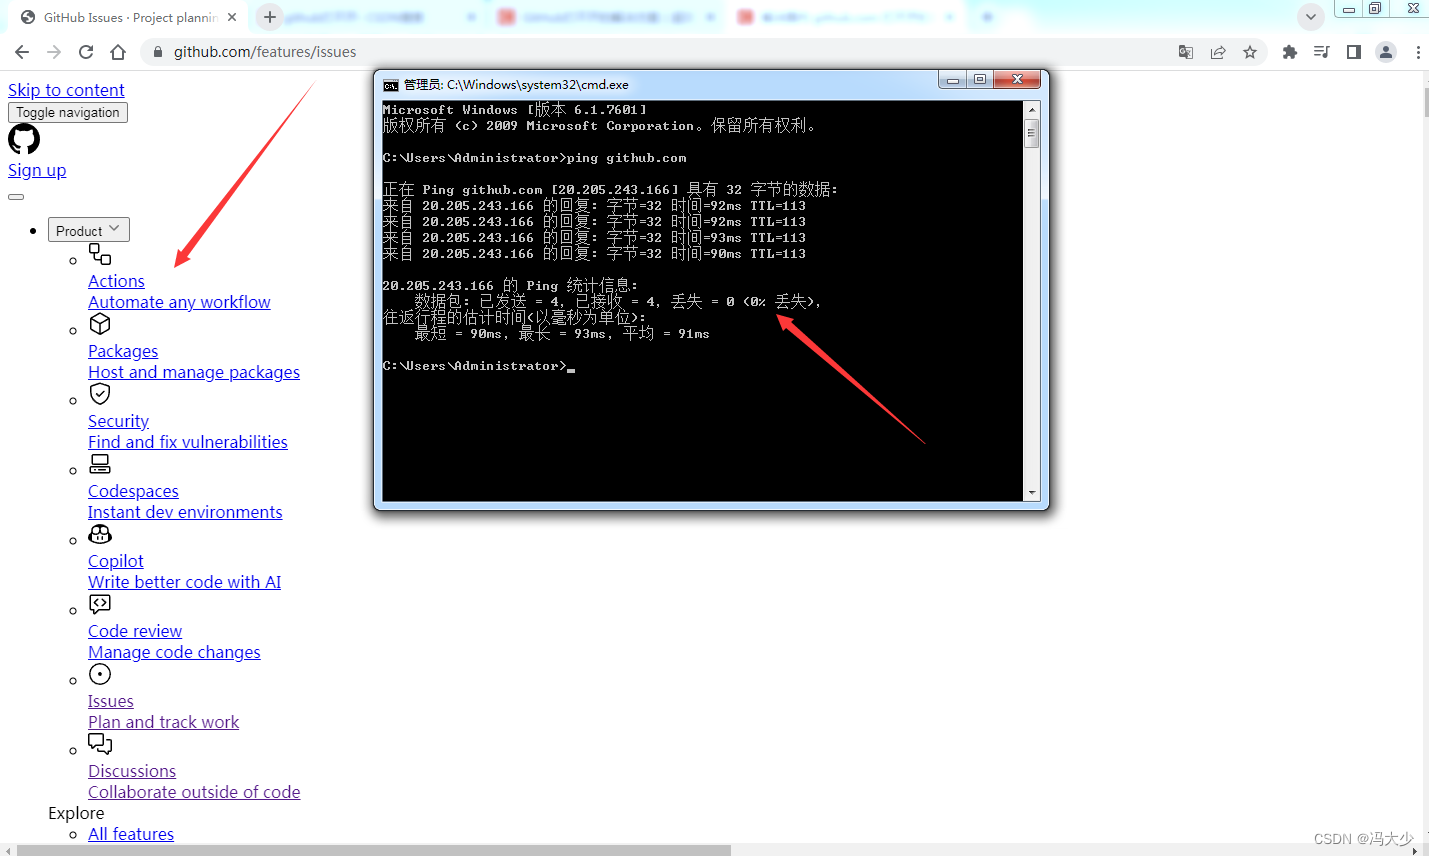Open the Chrome profile avatar icon
Image resolution: width=1429 pixels, height=856 pixels.
pyautogui.click(x=1386, y=52)
